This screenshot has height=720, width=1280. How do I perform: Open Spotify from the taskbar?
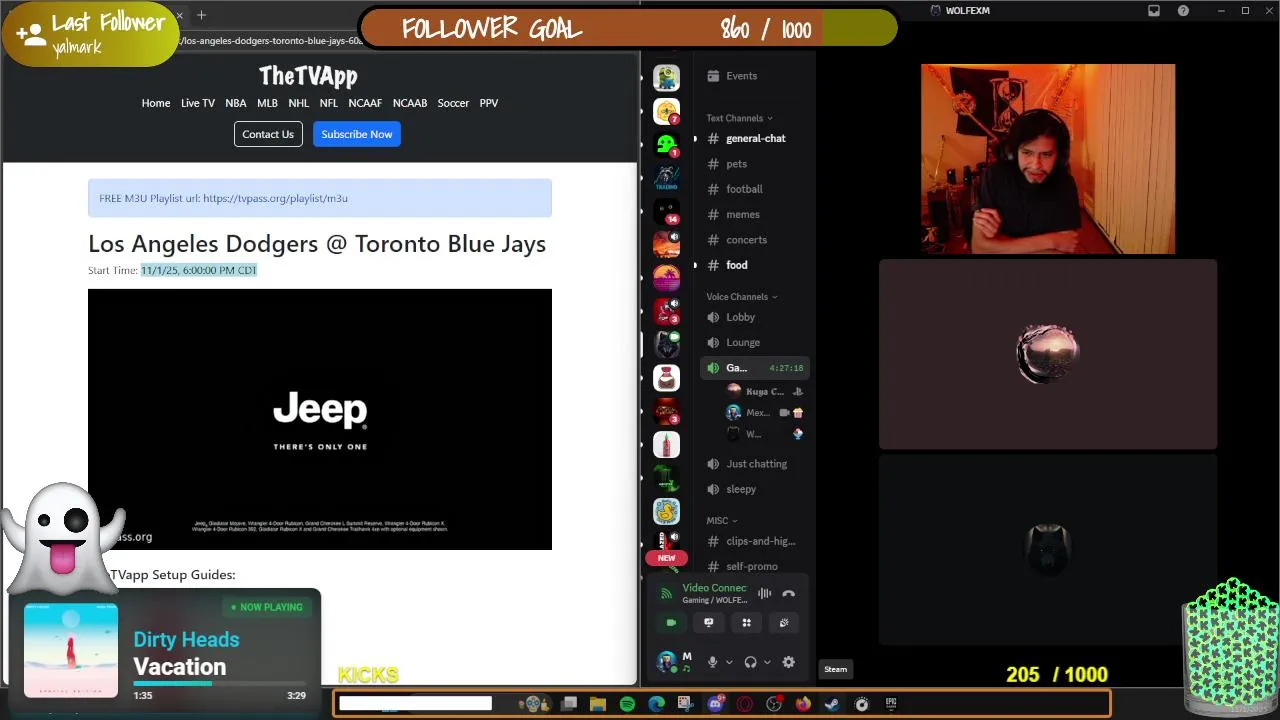[x=627, y=704]
